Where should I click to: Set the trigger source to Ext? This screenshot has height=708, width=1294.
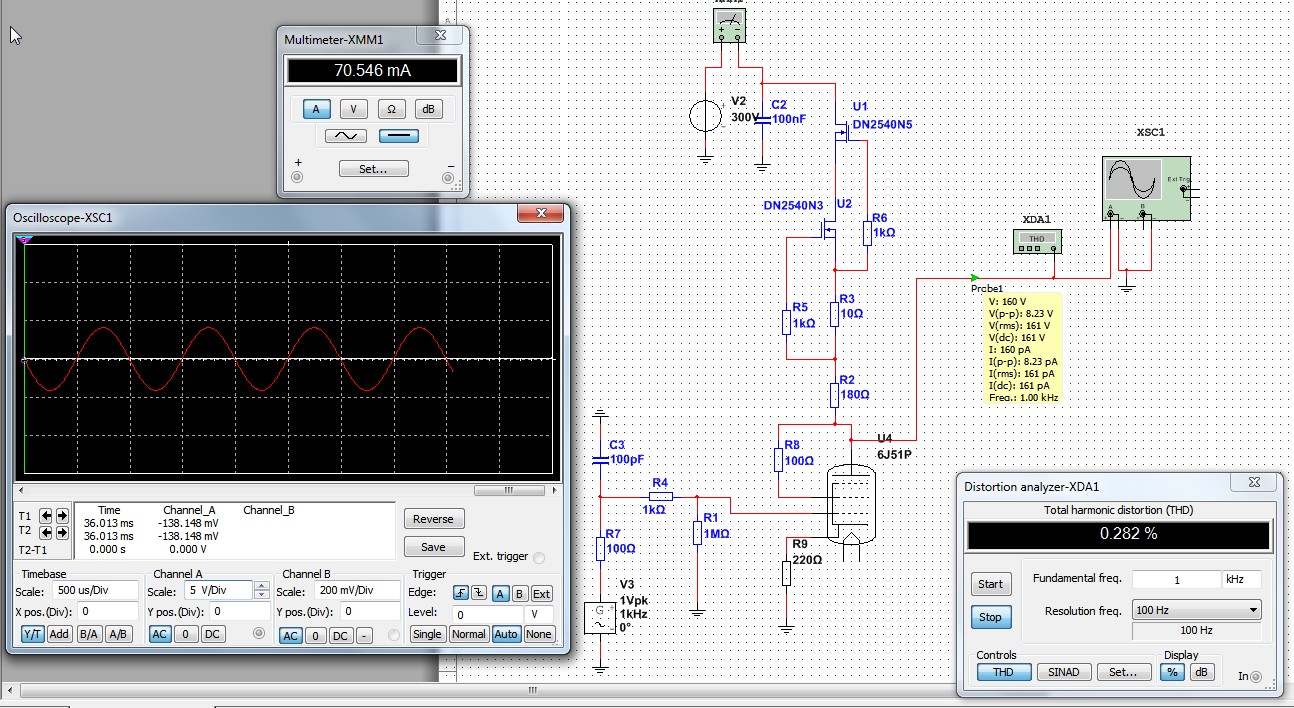pyautogui.click(x=541, y=593)
